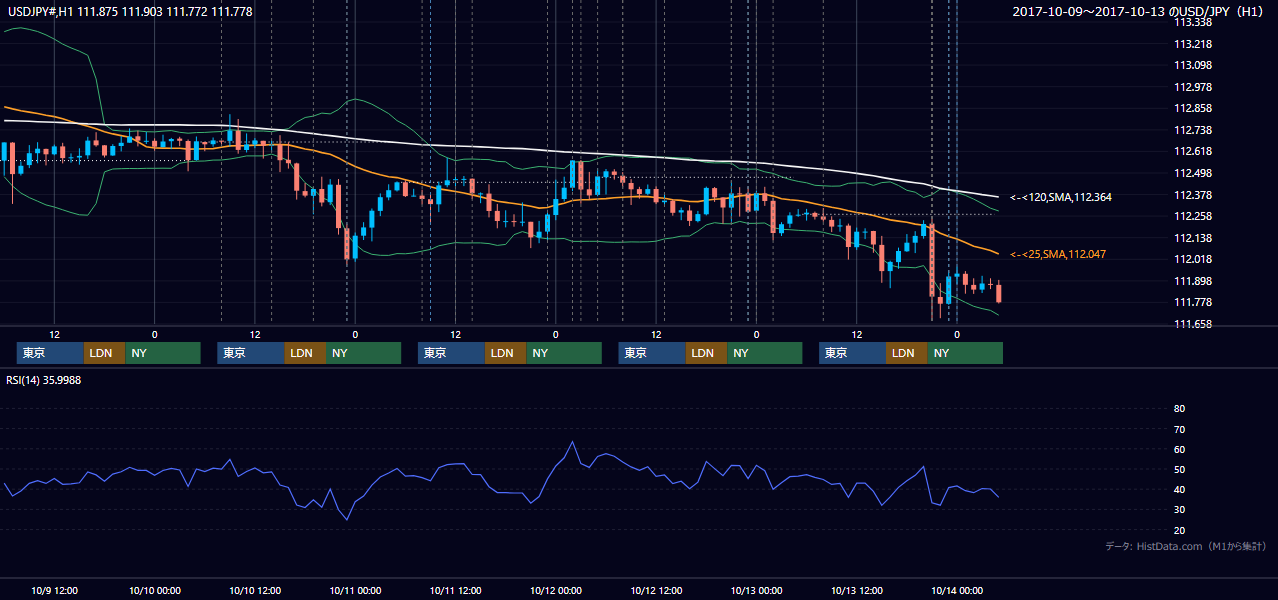Screen dimensions: 1278x600
Task: Click the RSI scale value 30
Action: click(x=1179, y=510)
